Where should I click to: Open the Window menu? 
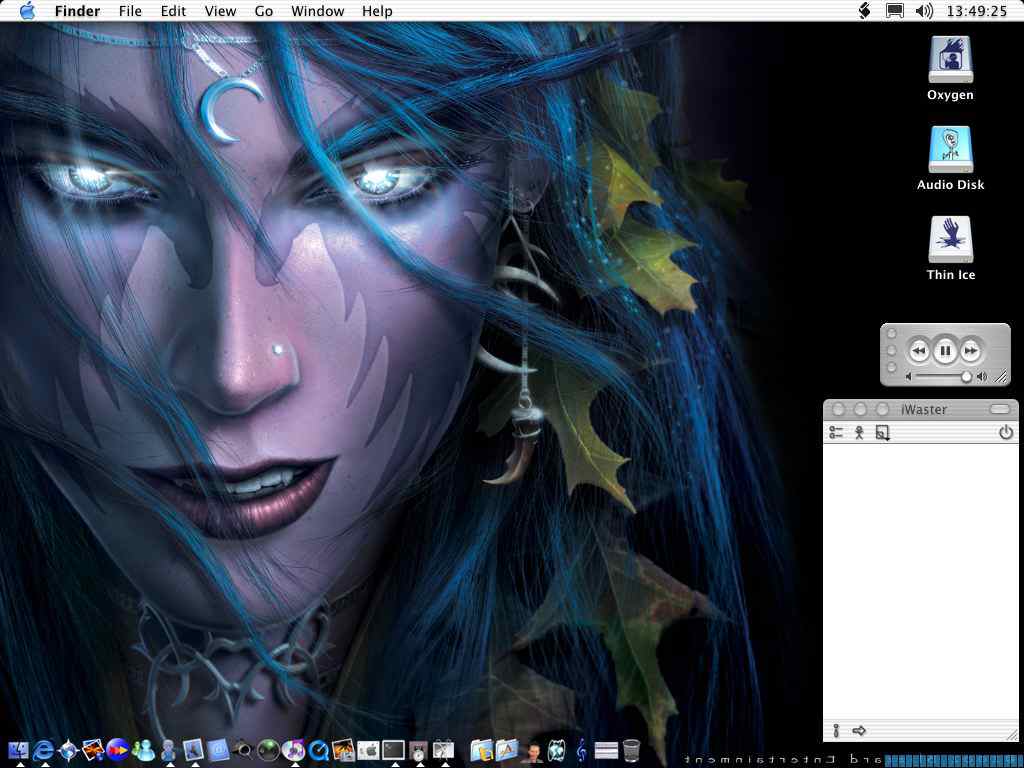[x=317, y=11]
